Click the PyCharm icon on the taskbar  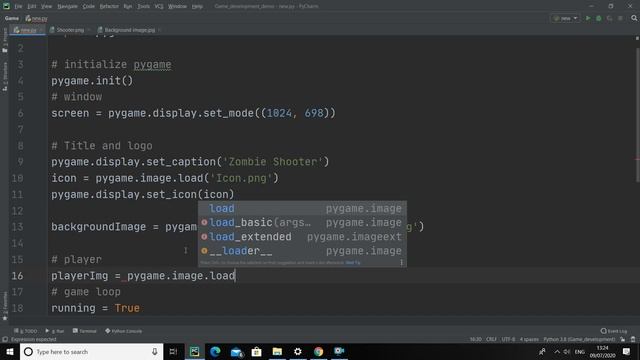pos(195,352)
